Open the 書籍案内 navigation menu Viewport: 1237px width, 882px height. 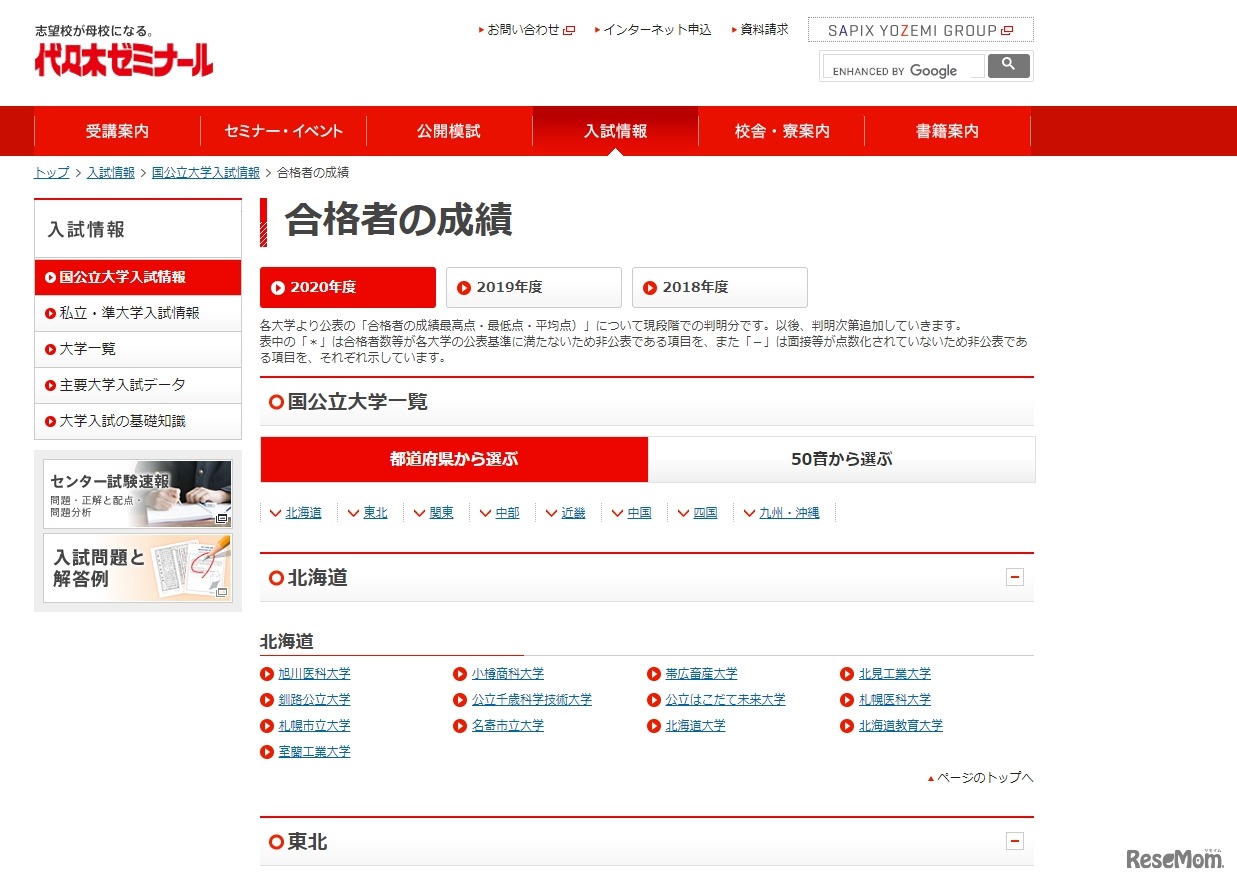(x=945, y=130)
